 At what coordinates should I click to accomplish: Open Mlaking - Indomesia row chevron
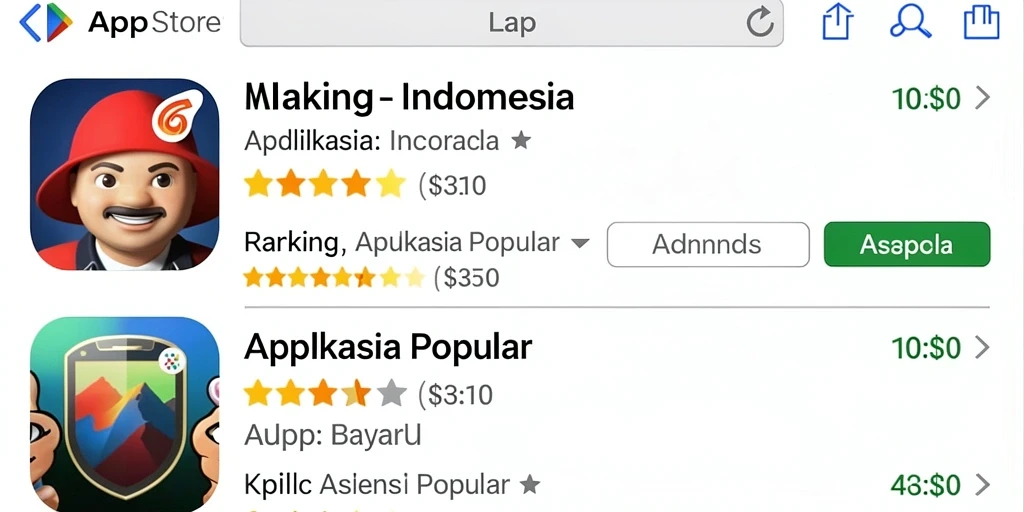pos(982,99)
